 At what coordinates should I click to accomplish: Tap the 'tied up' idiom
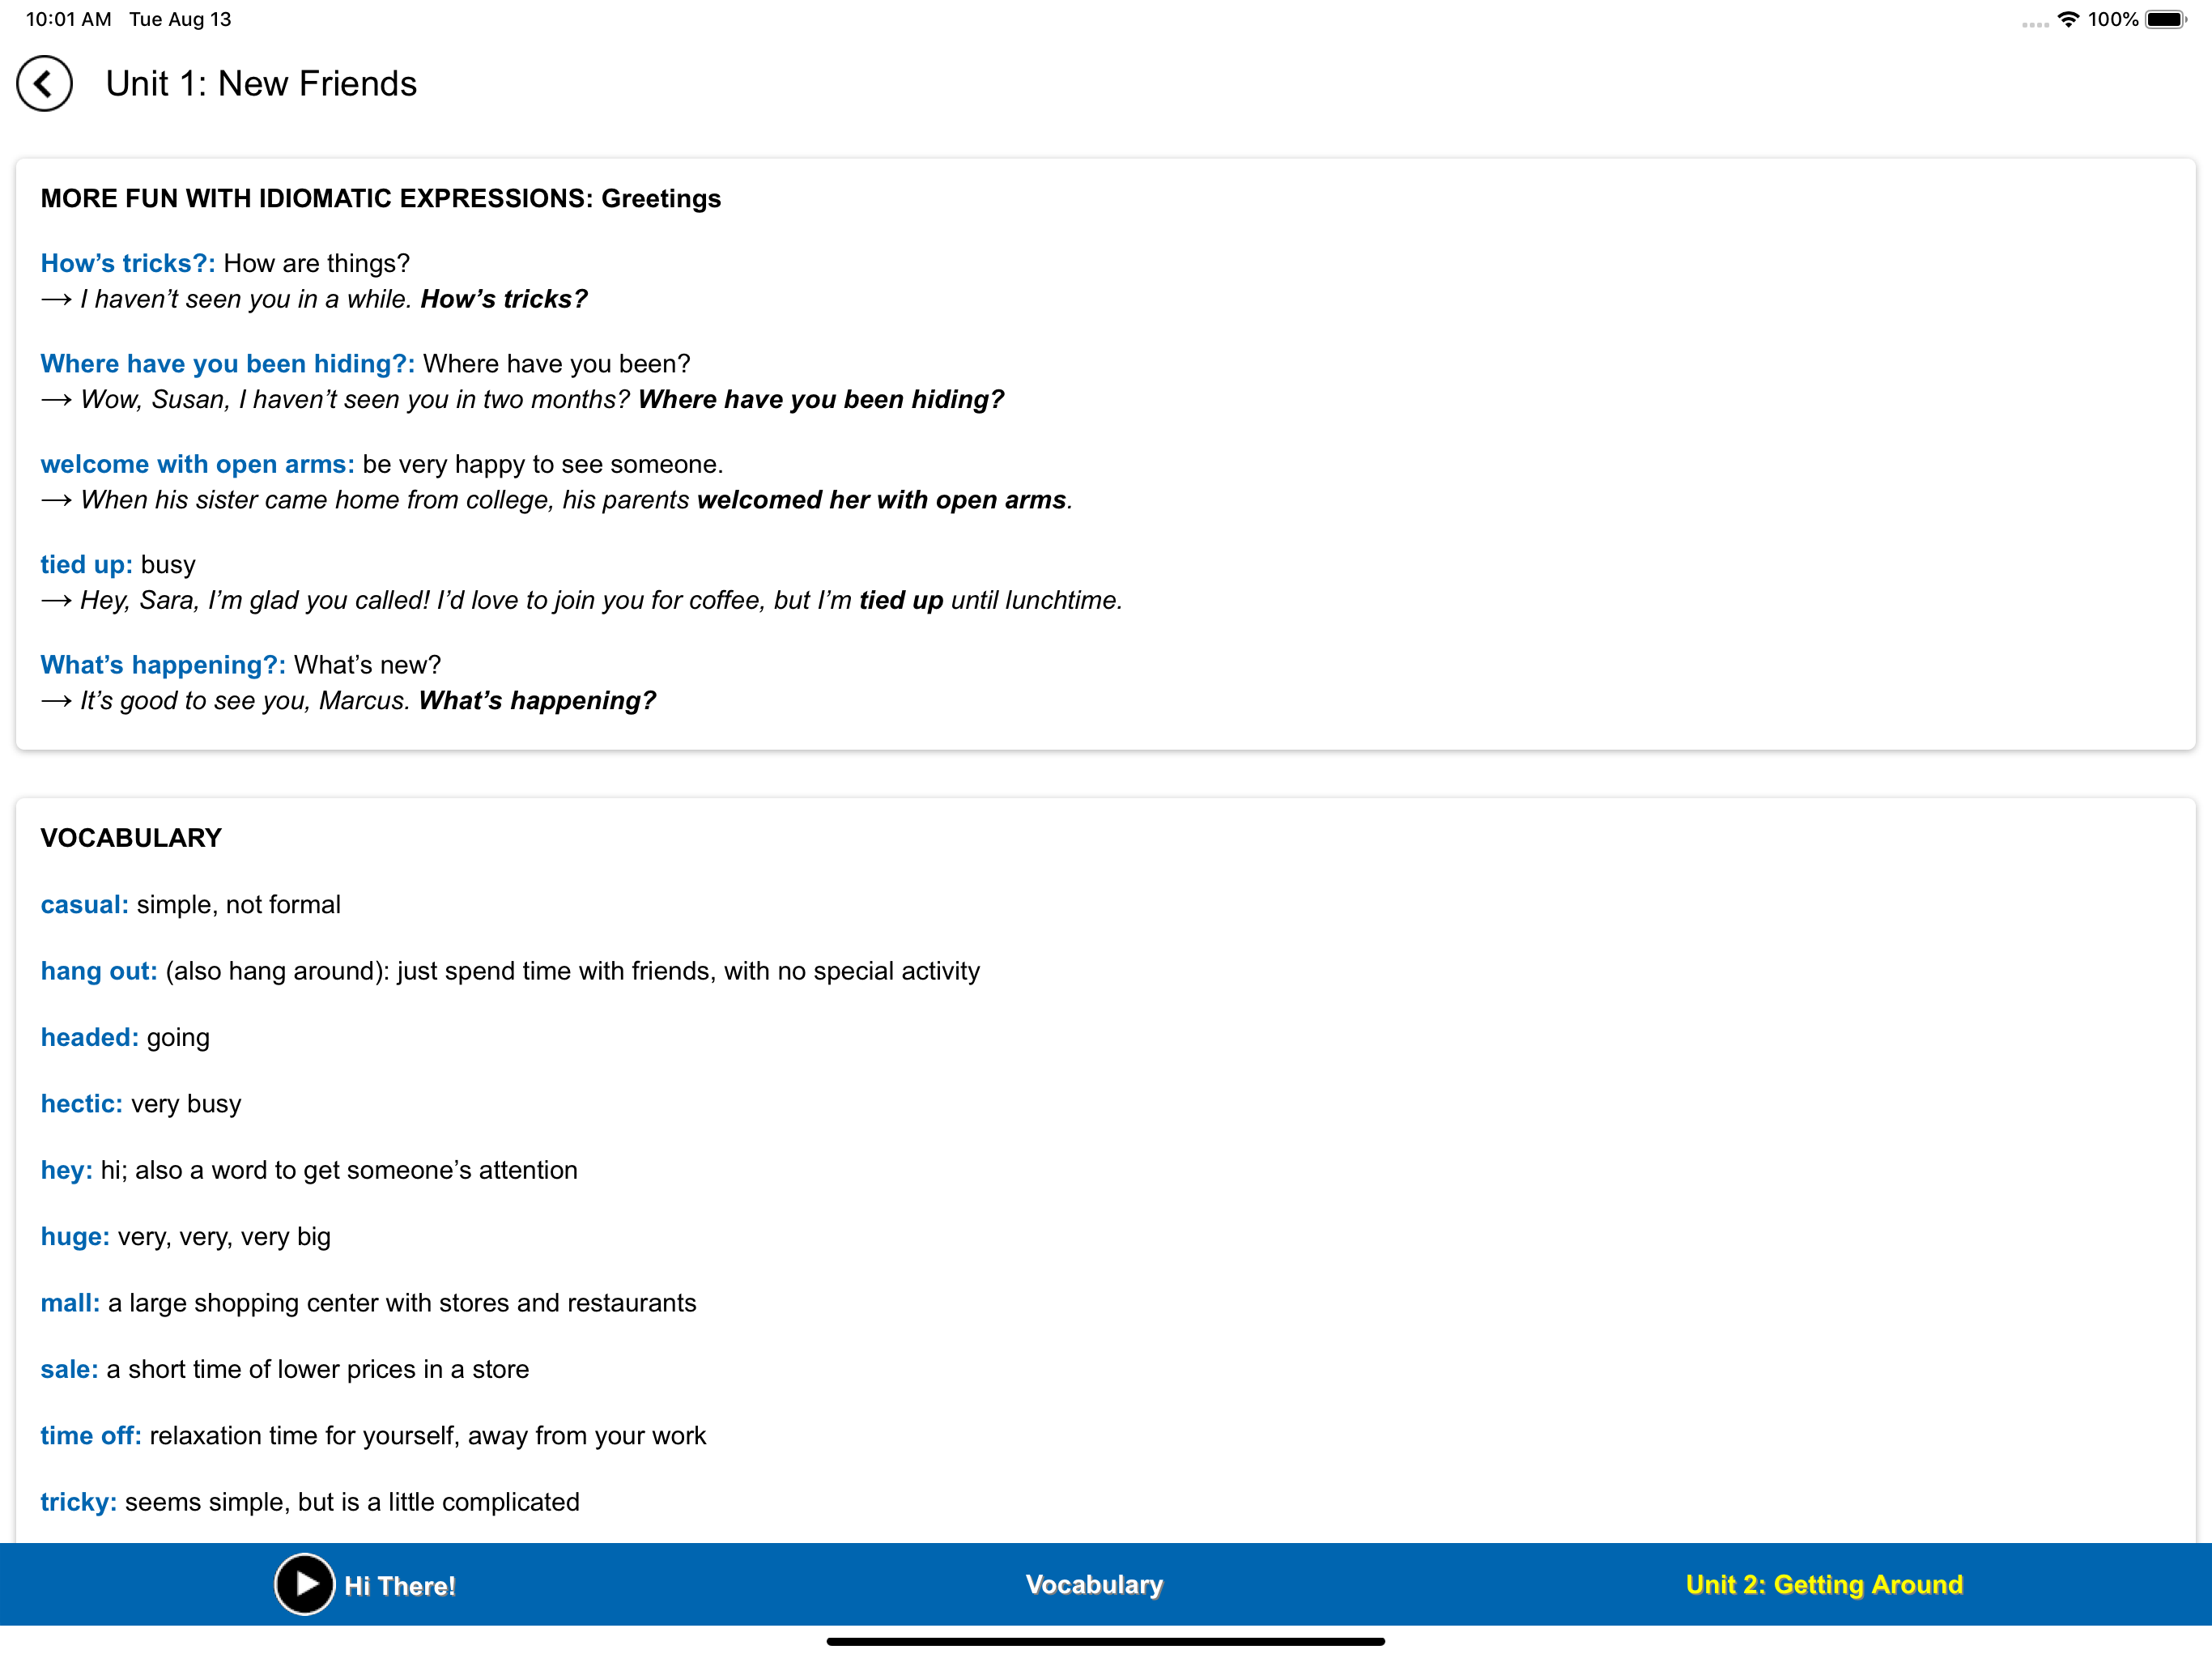tap(87, 564)
